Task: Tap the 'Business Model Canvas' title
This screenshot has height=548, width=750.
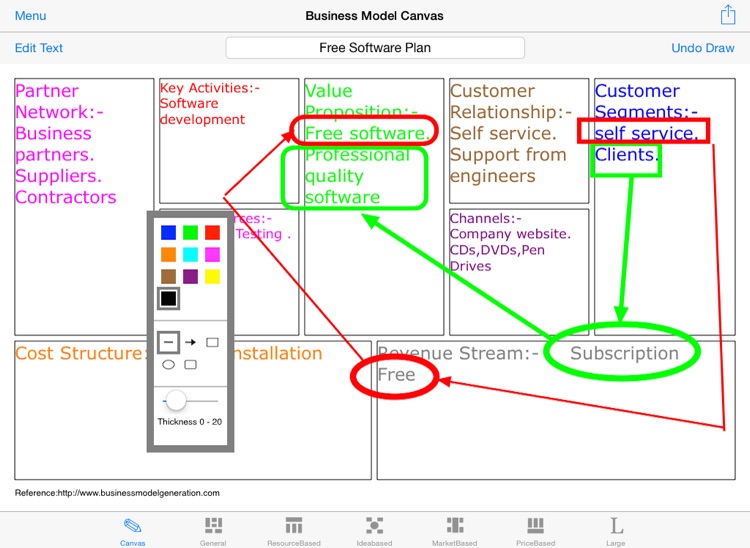Action: pos(375,16)
